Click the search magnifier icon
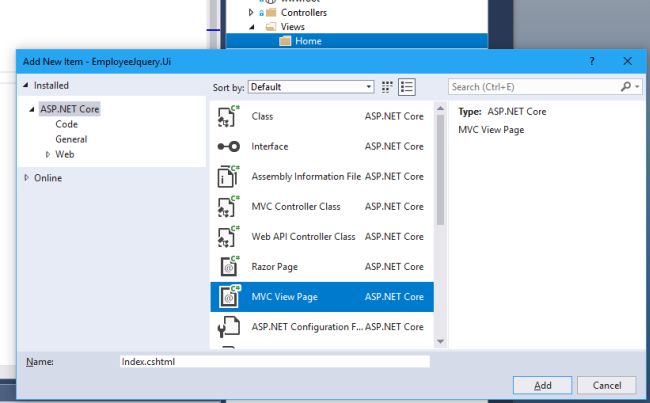The width and height of the screenshot is (650, 403). click(626, 87)
